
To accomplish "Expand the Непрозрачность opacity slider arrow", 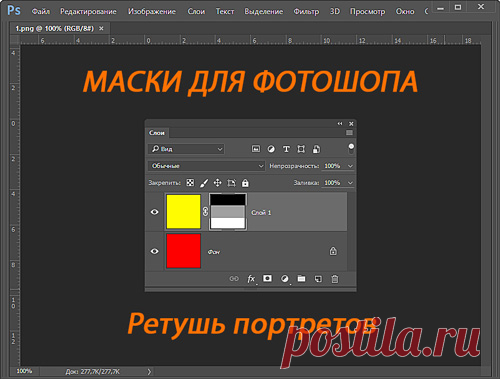I will point(350,166).
